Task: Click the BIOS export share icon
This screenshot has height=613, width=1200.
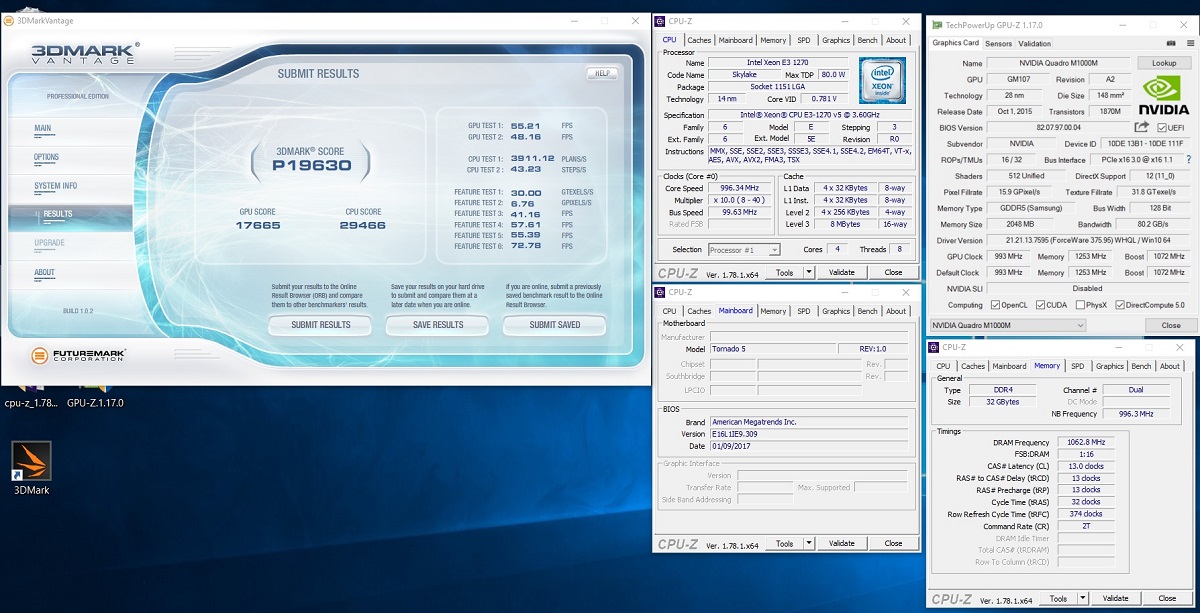Action: pyautogui.click(x=1141, y=127)
